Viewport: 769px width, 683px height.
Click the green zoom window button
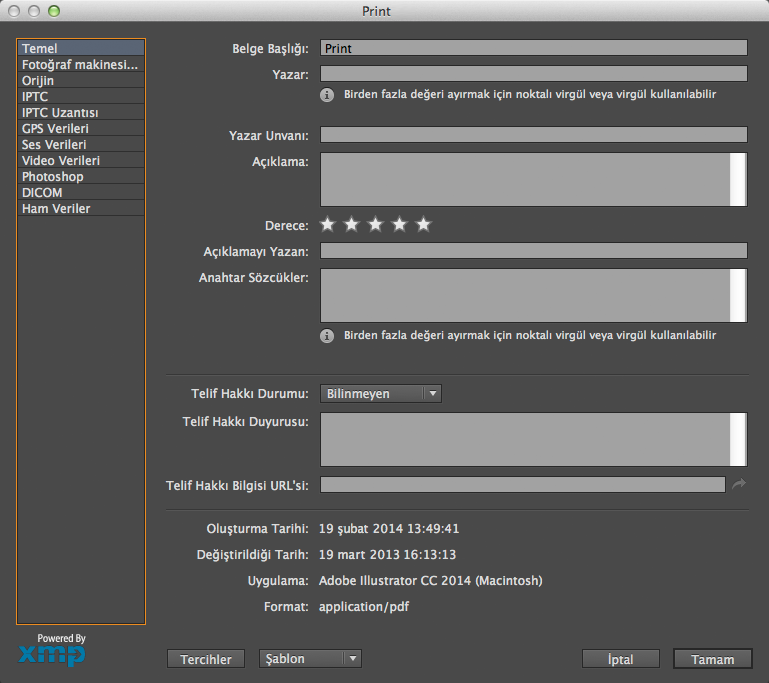pos(54,11)
